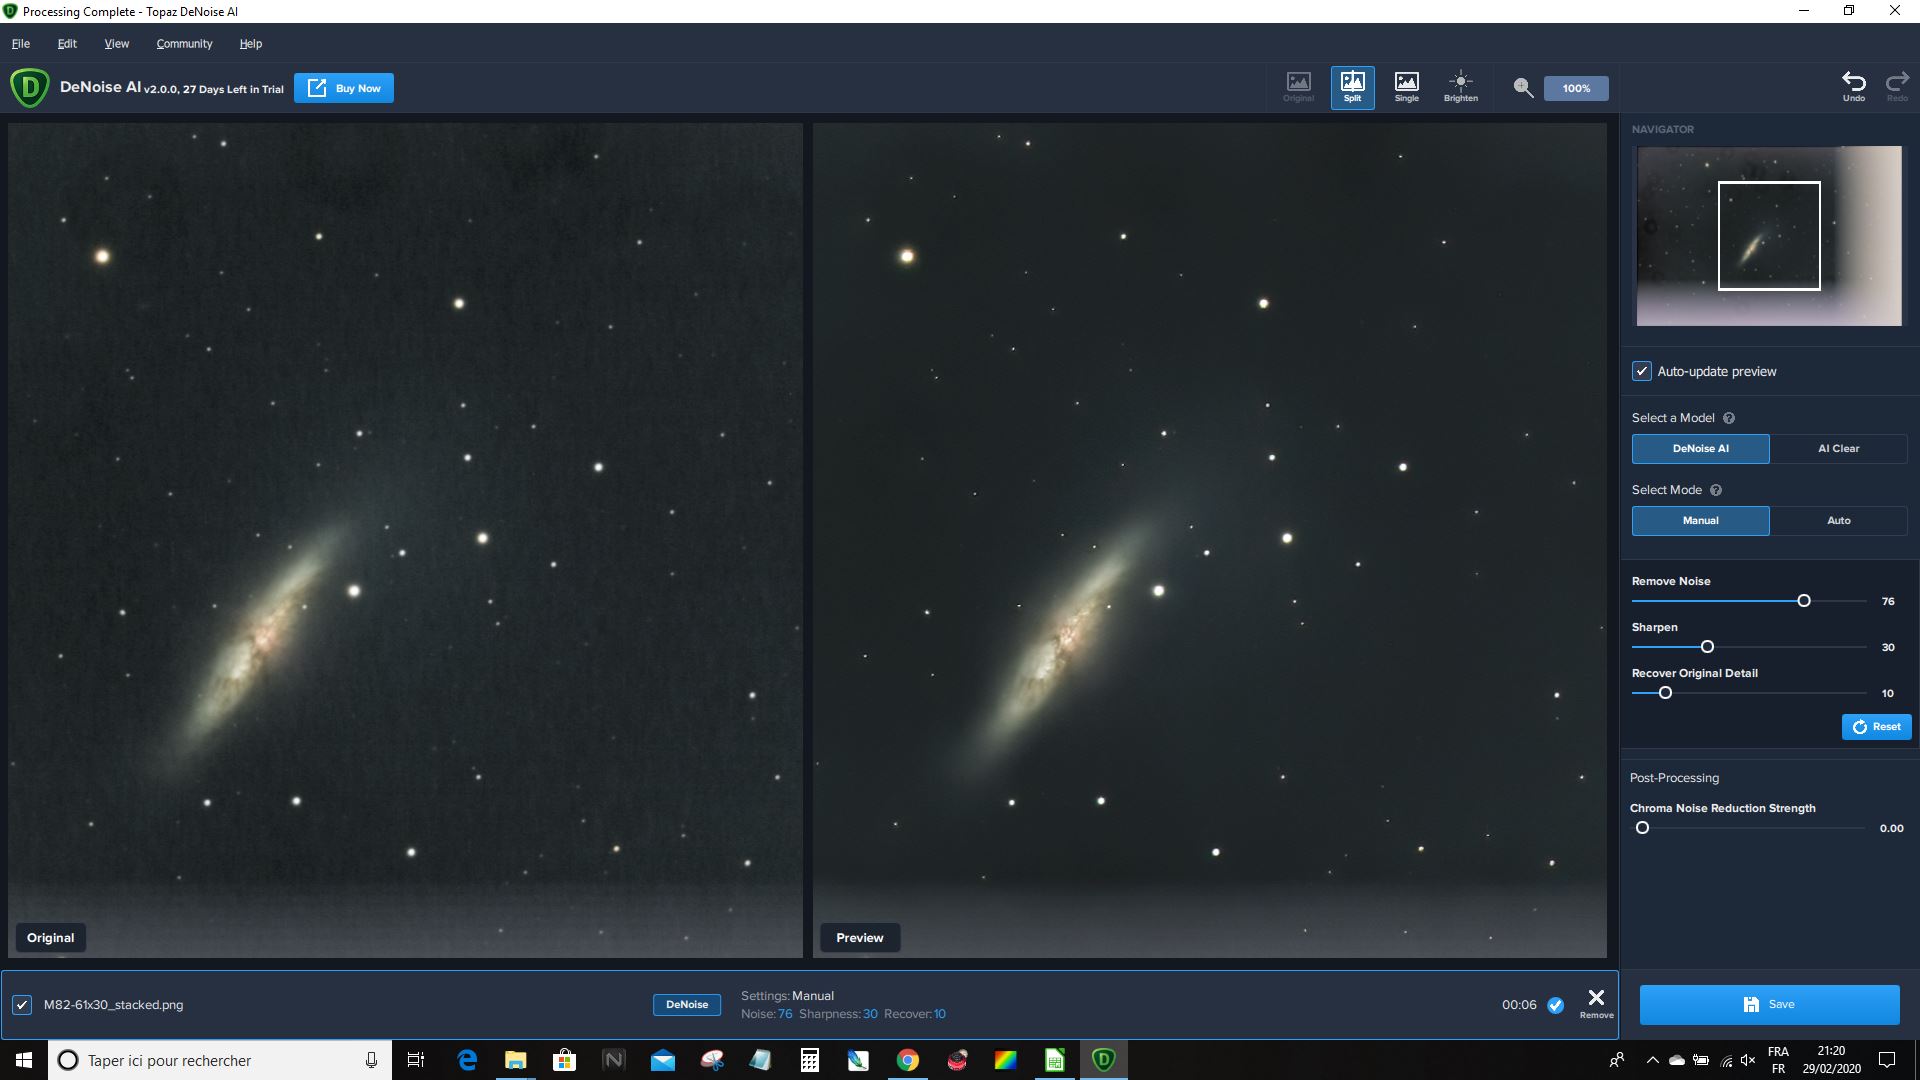Remove M82-61x30_stacked.png from the list
The width and height of the screenshot is (1920, 1080).
1596,1003
